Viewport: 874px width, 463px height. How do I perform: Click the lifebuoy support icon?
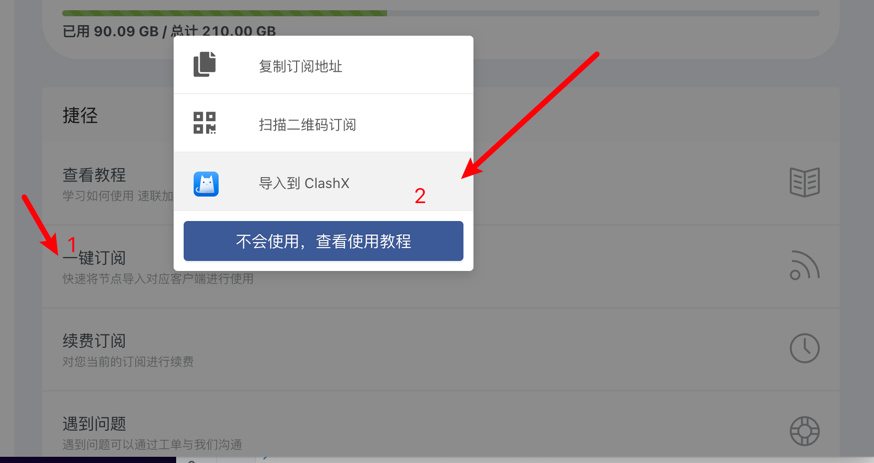[x=804, y=431]
